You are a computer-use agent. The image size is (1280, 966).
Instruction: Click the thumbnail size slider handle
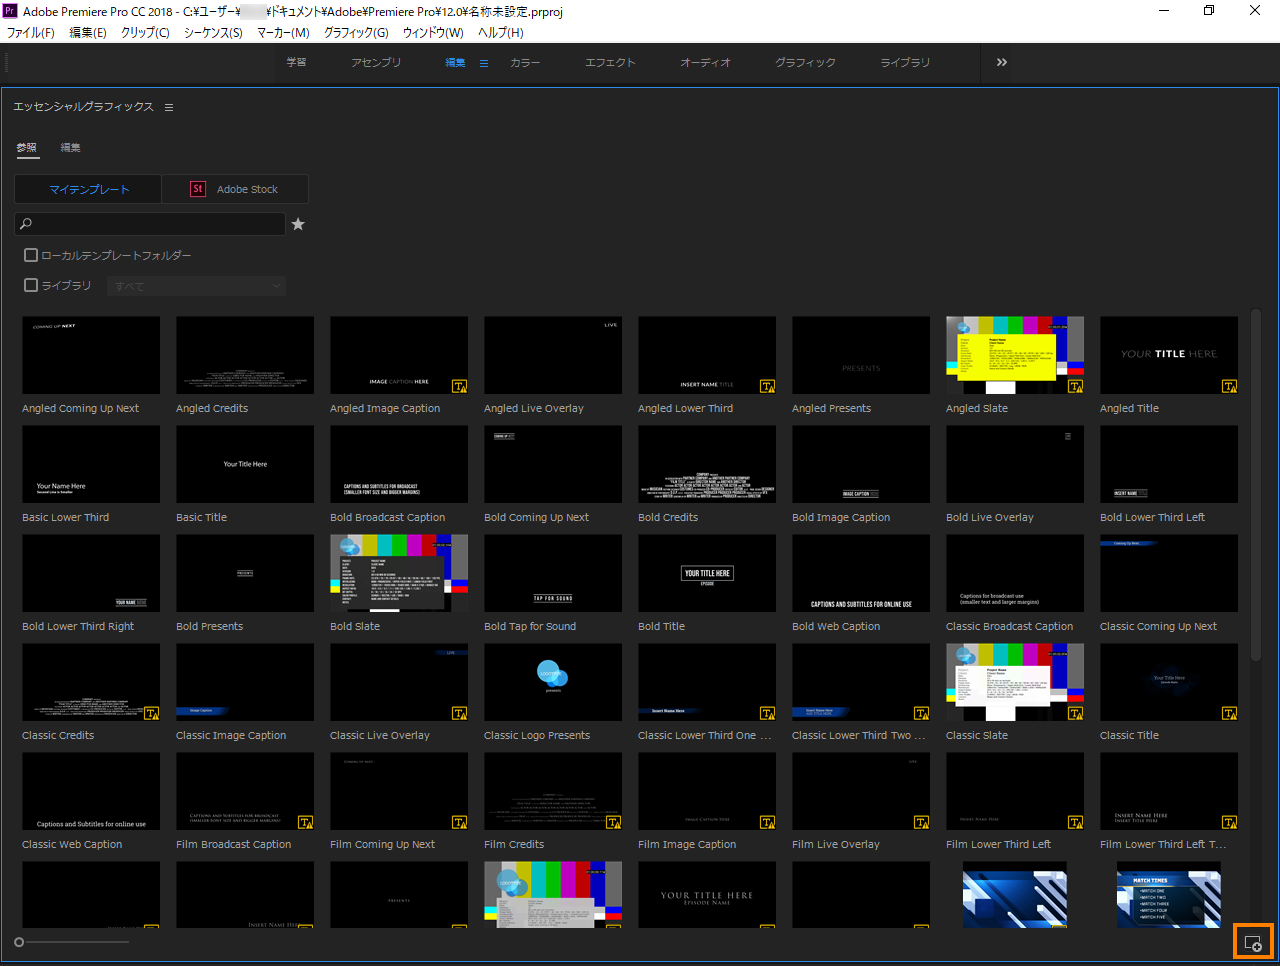[19, 942]
